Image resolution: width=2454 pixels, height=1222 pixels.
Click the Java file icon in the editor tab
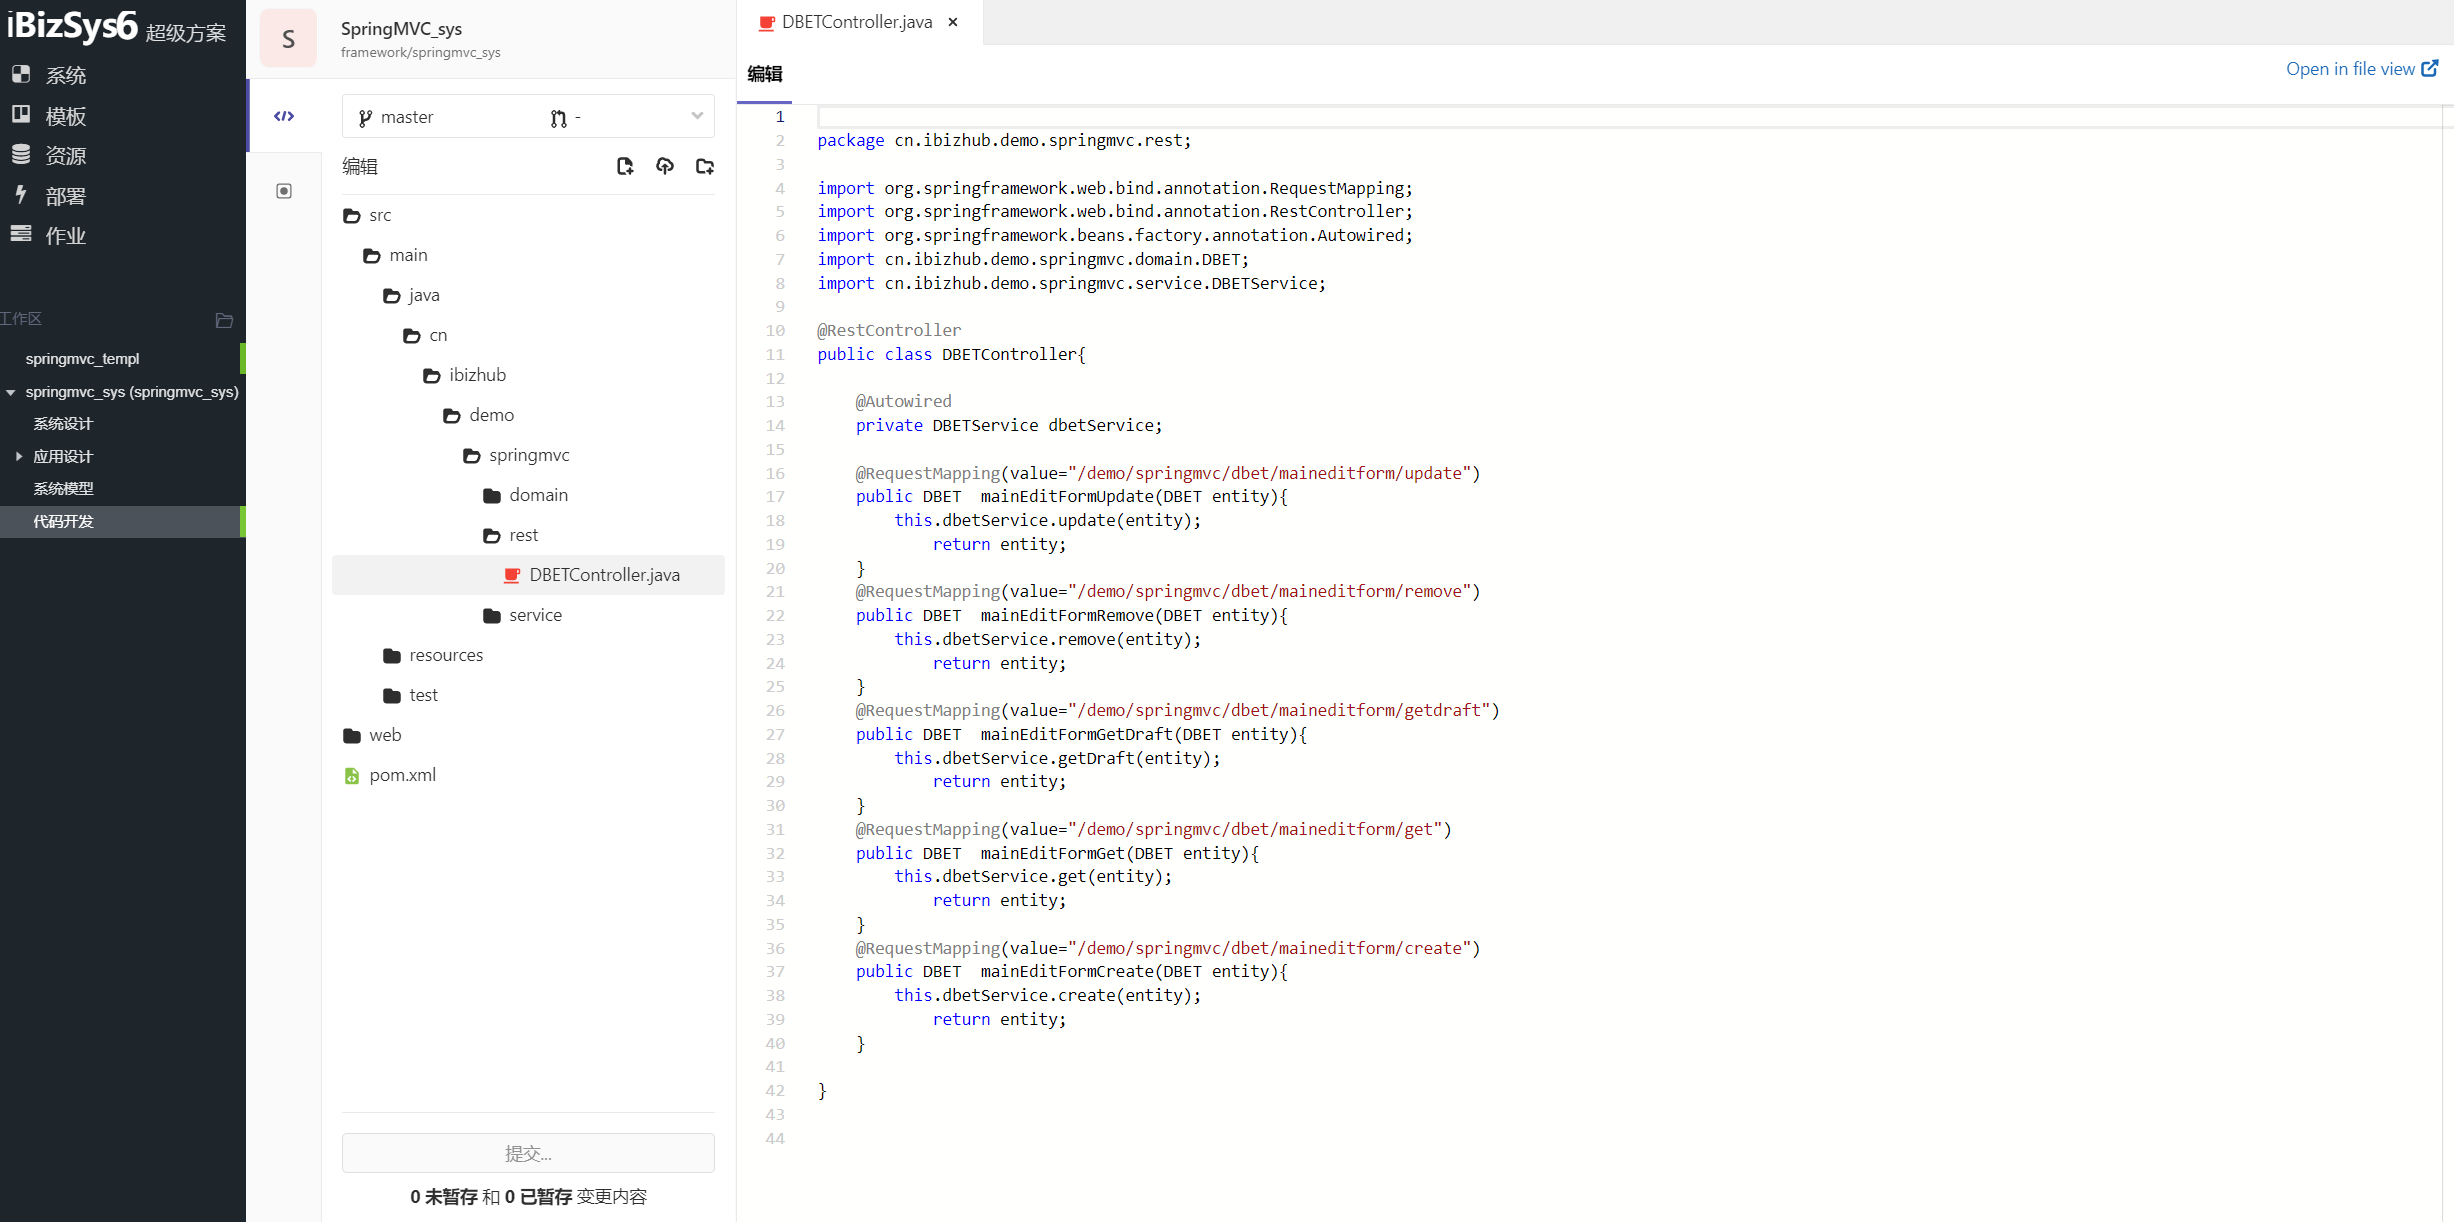pyautogui.click(x=767, y=23)
